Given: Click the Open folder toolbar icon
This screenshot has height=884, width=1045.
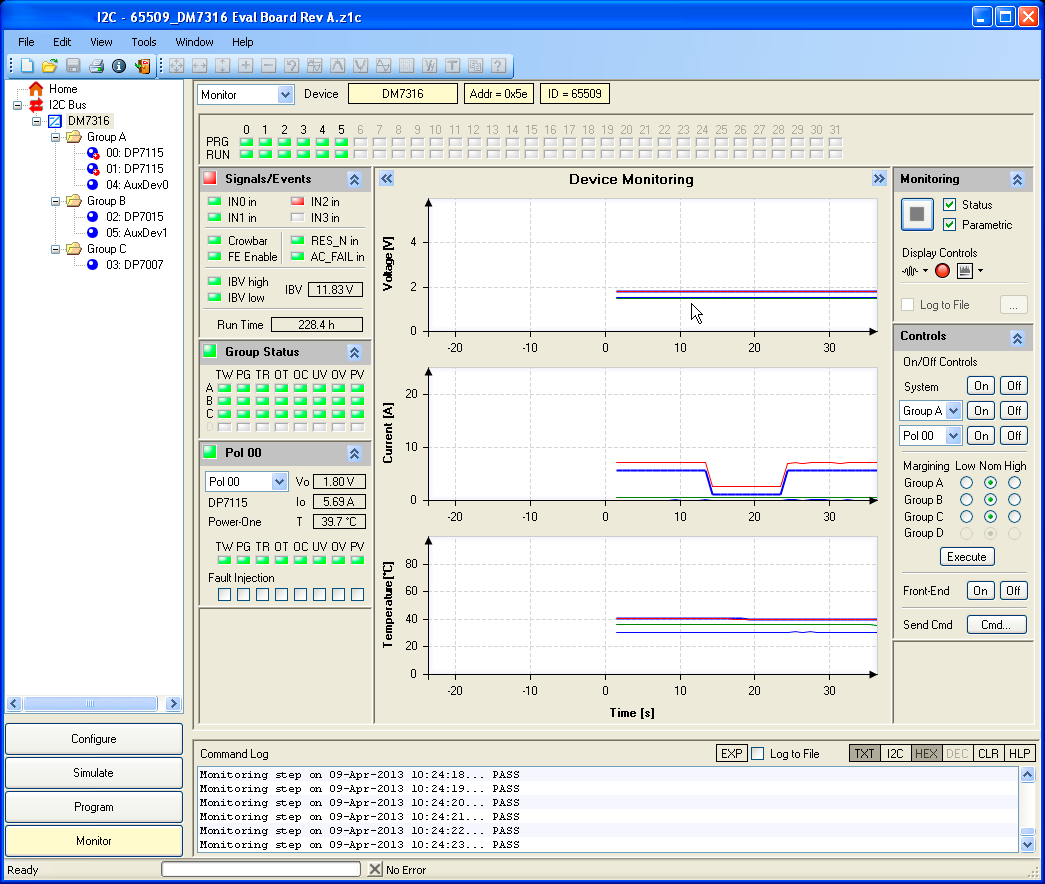Looking at the screenshot, I should [49, 66].
